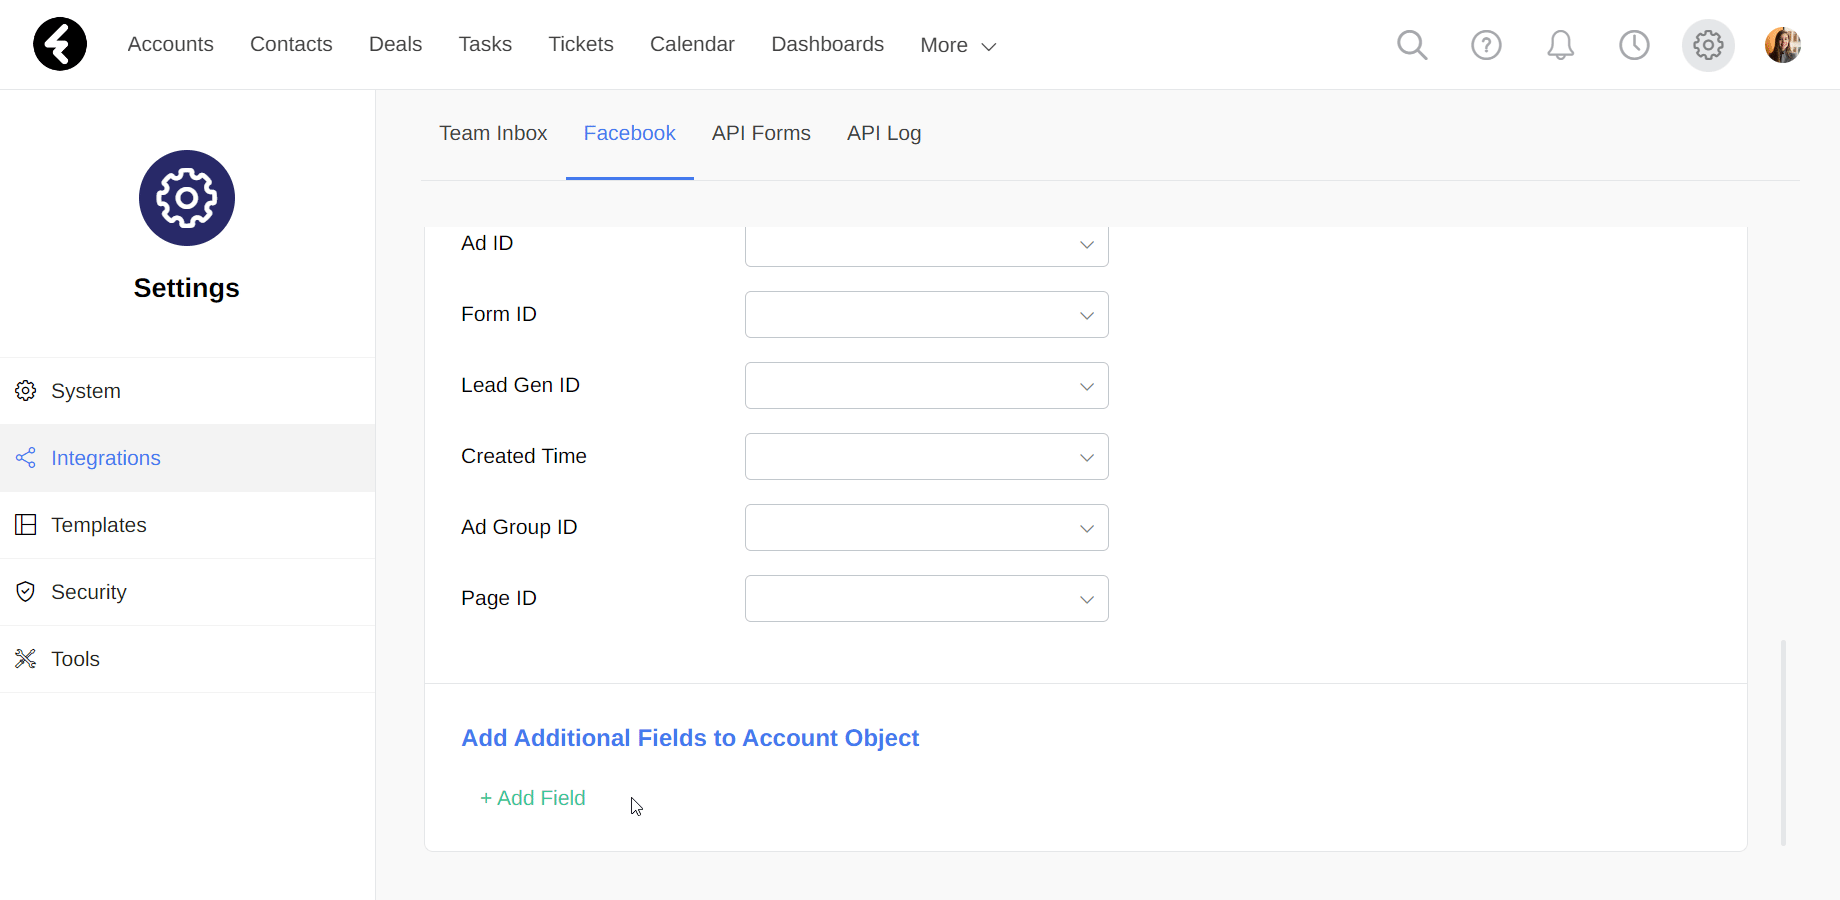This screenshot has width=1840, height=900.
Task: Open the help question mark icon
Action: pos(1486,45)
